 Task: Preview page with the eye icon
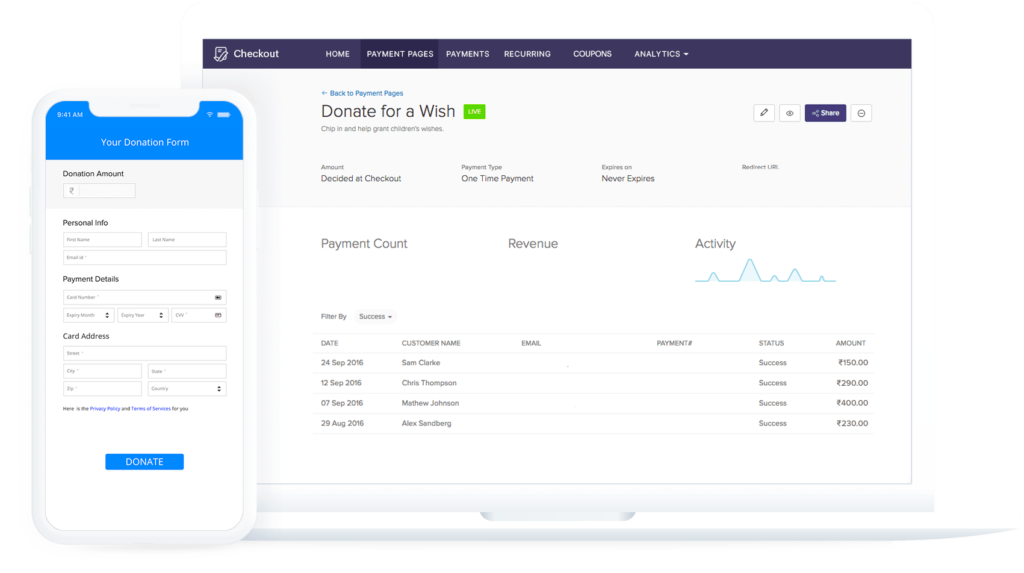point(790,113)
